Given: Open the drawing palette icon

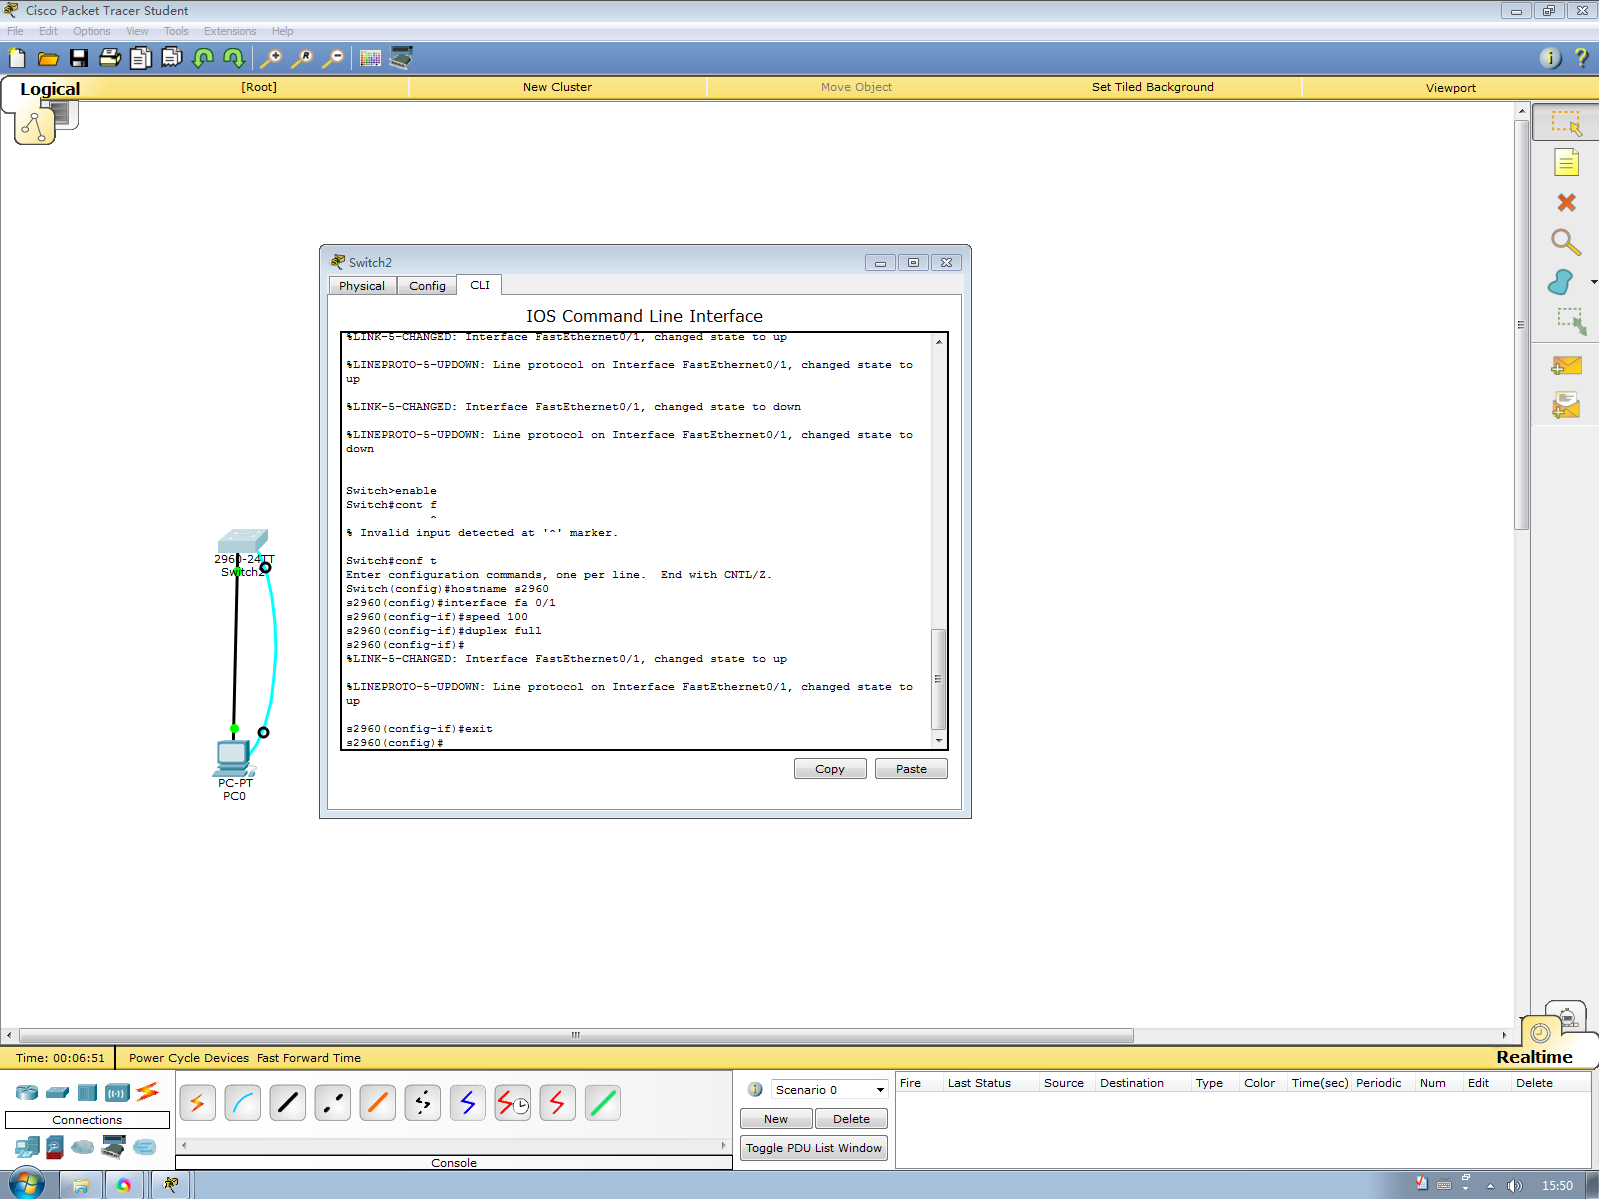Looking at the screenshot, I should pos(370,58).
